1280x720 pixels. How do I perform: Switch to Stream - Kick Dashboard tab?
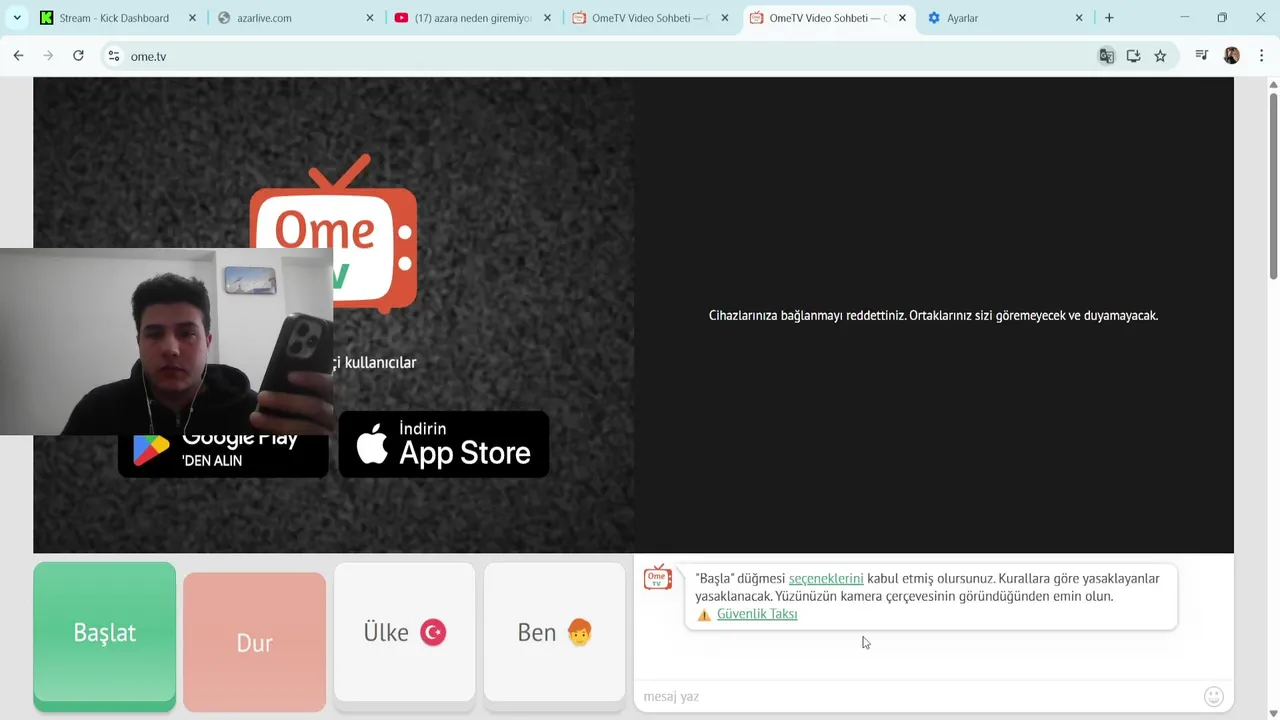click(x=114, y=18)
